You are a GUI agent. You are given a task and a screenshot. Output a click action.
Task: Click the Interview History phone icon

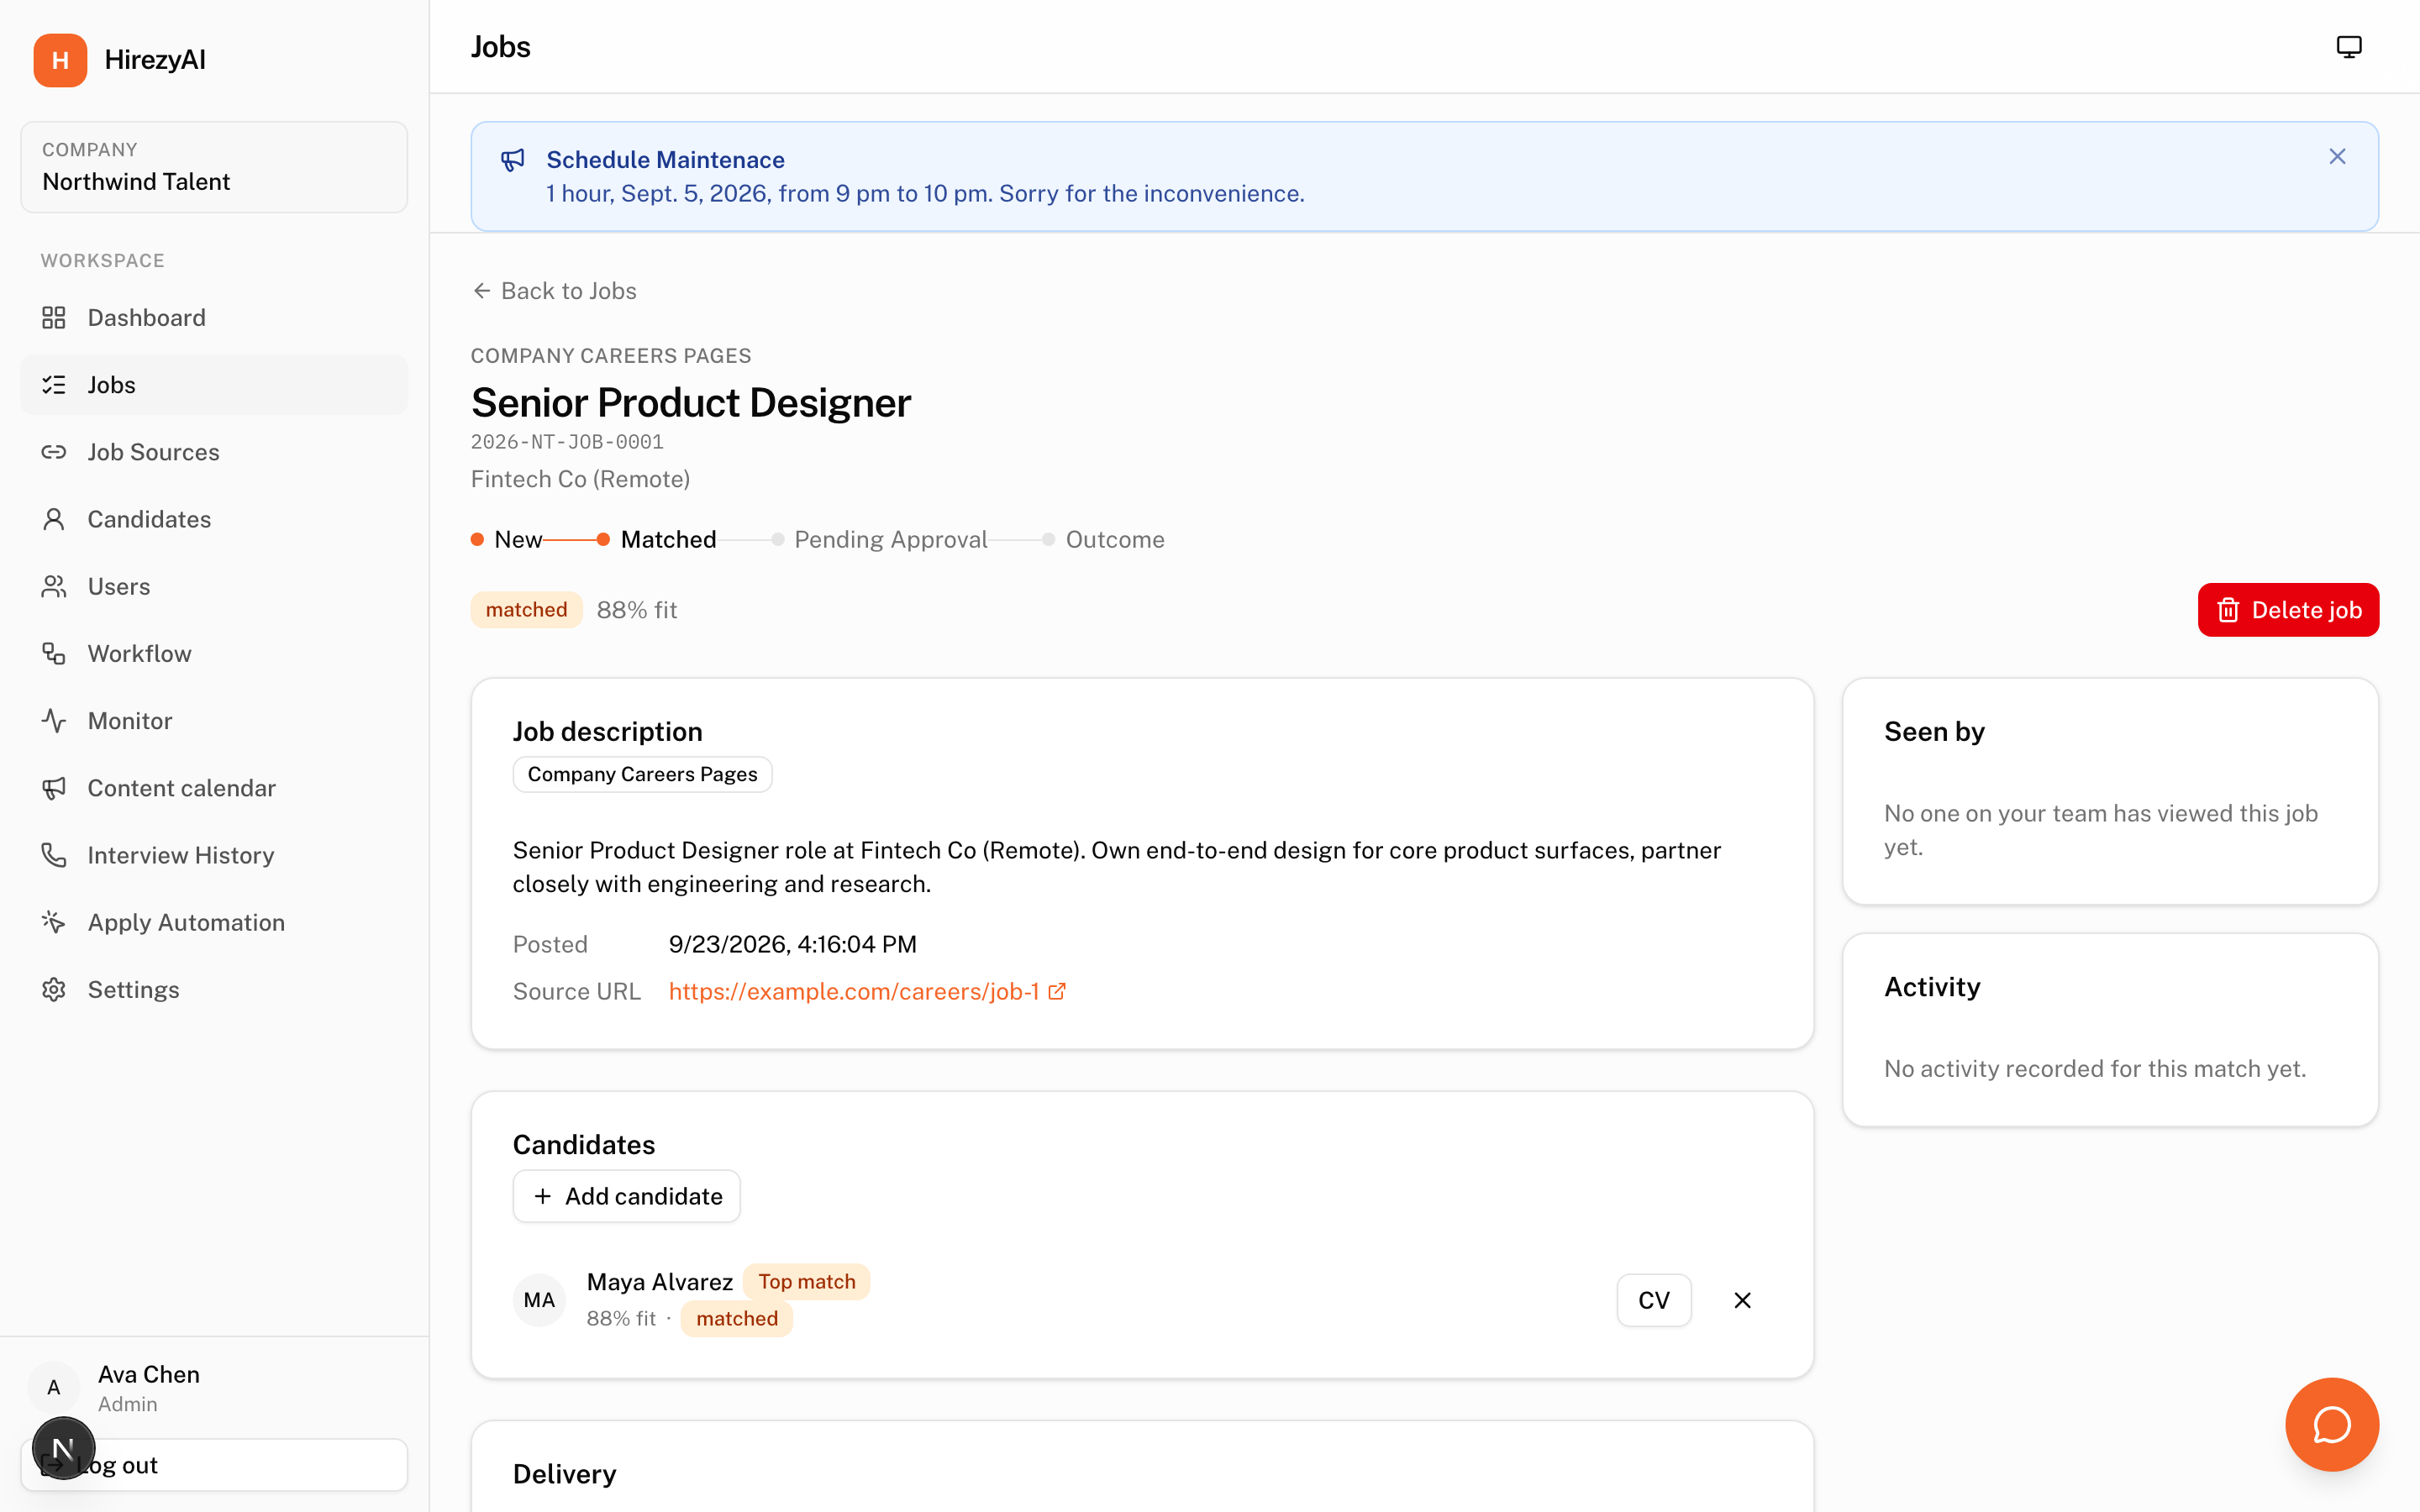54,855
